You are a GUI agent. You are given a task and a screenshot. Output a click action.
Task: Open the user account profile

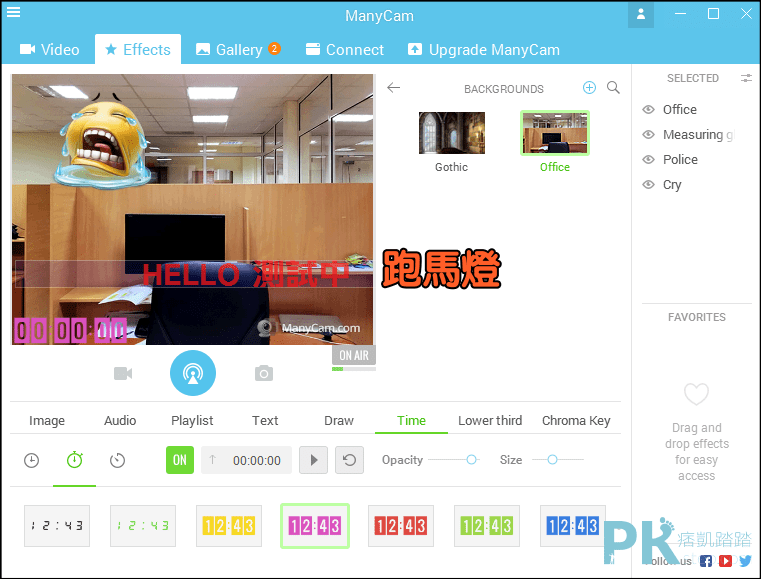pos(641,15)
